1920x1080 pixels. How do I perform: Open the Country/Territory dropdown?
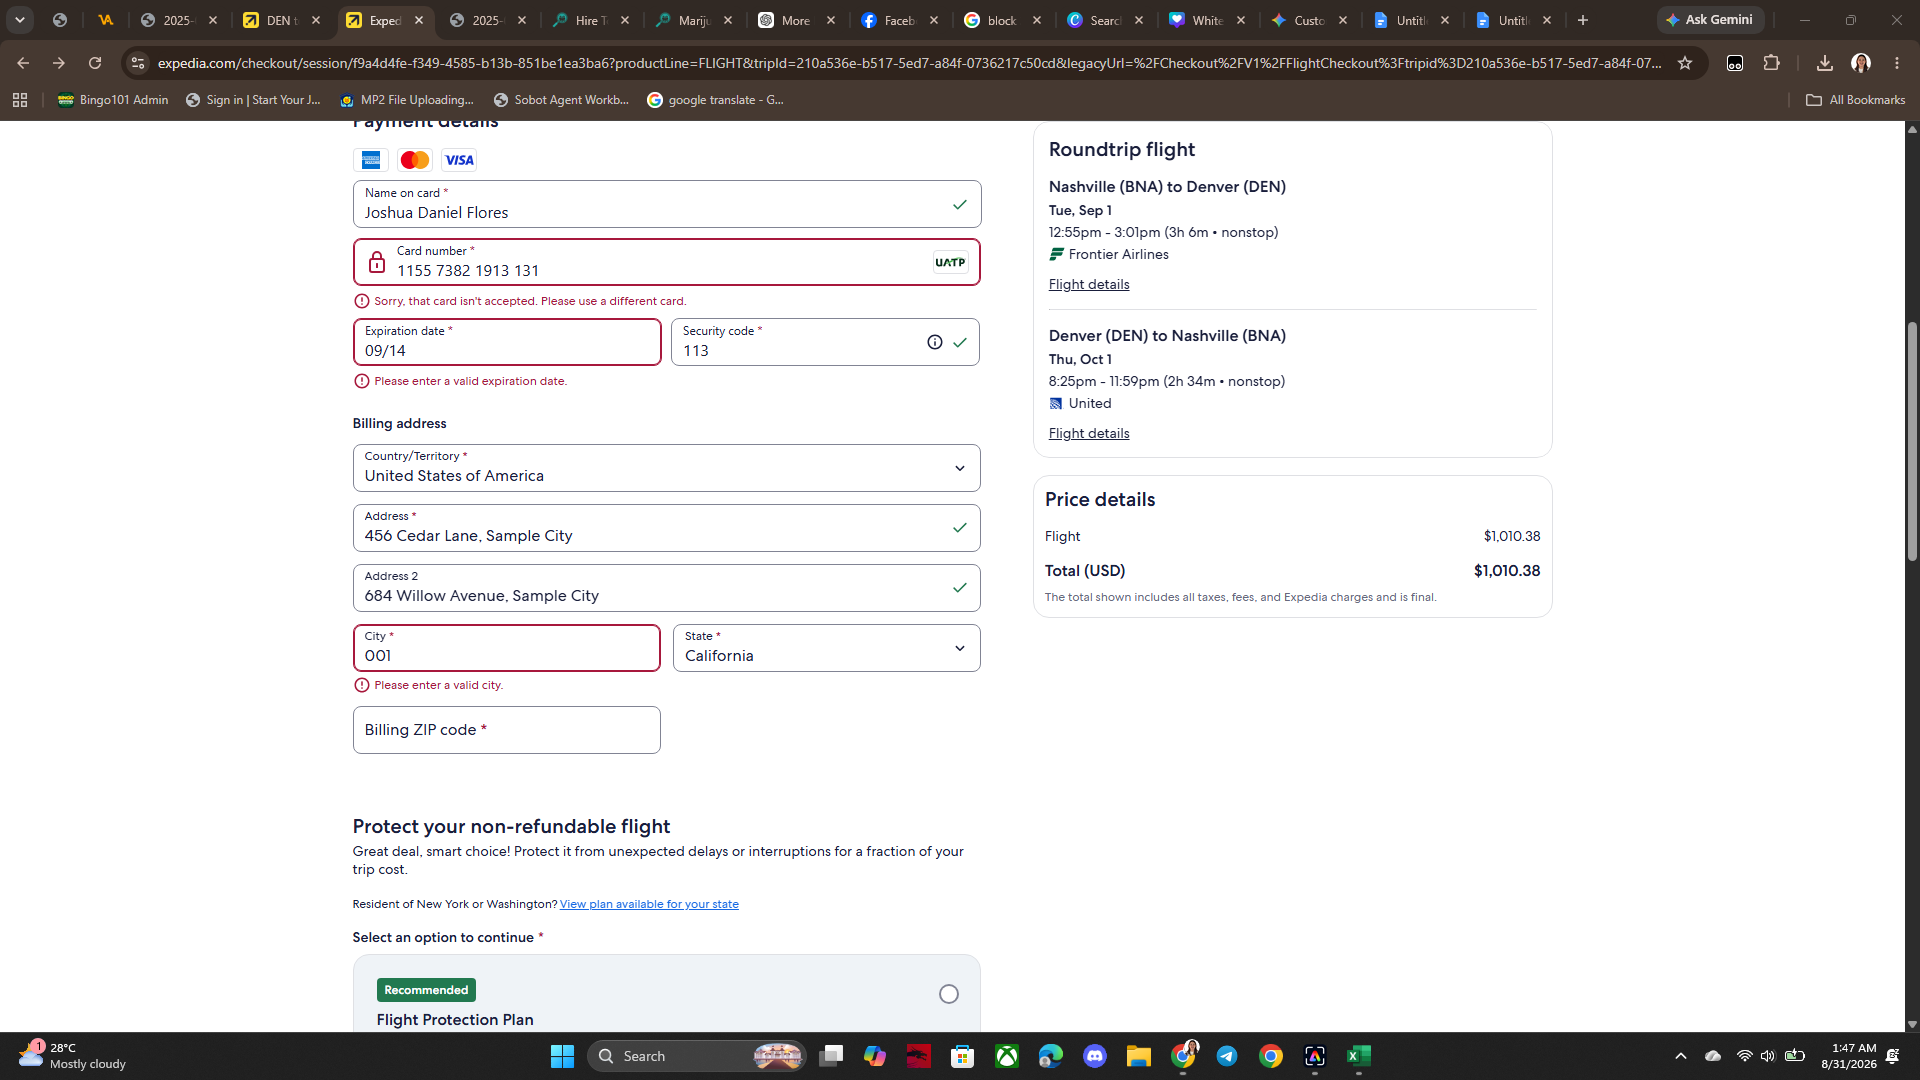point(667,468)
